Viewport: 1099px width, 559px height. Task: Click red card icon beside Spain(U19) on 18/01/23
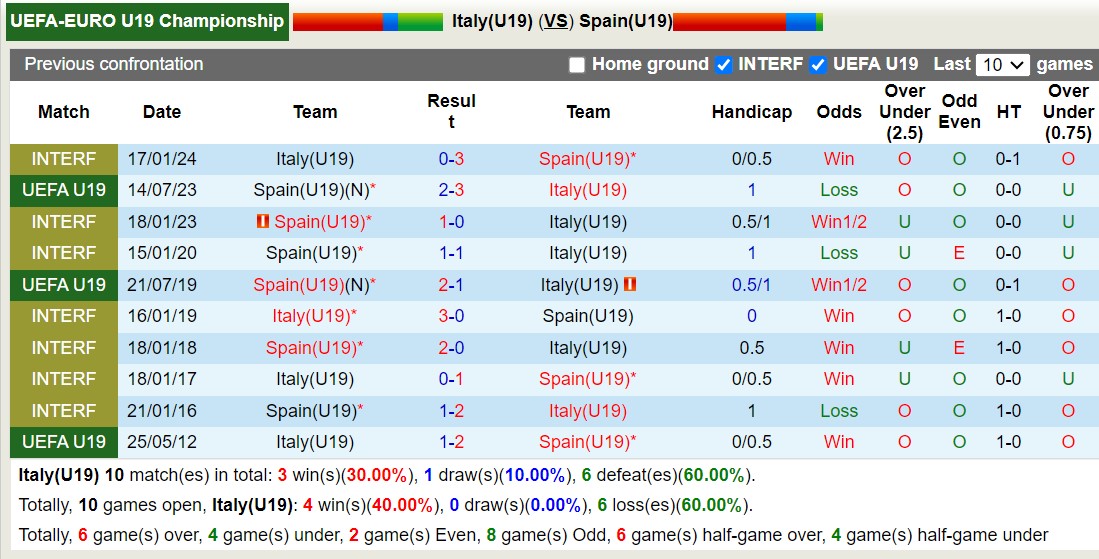coord(263,221)
